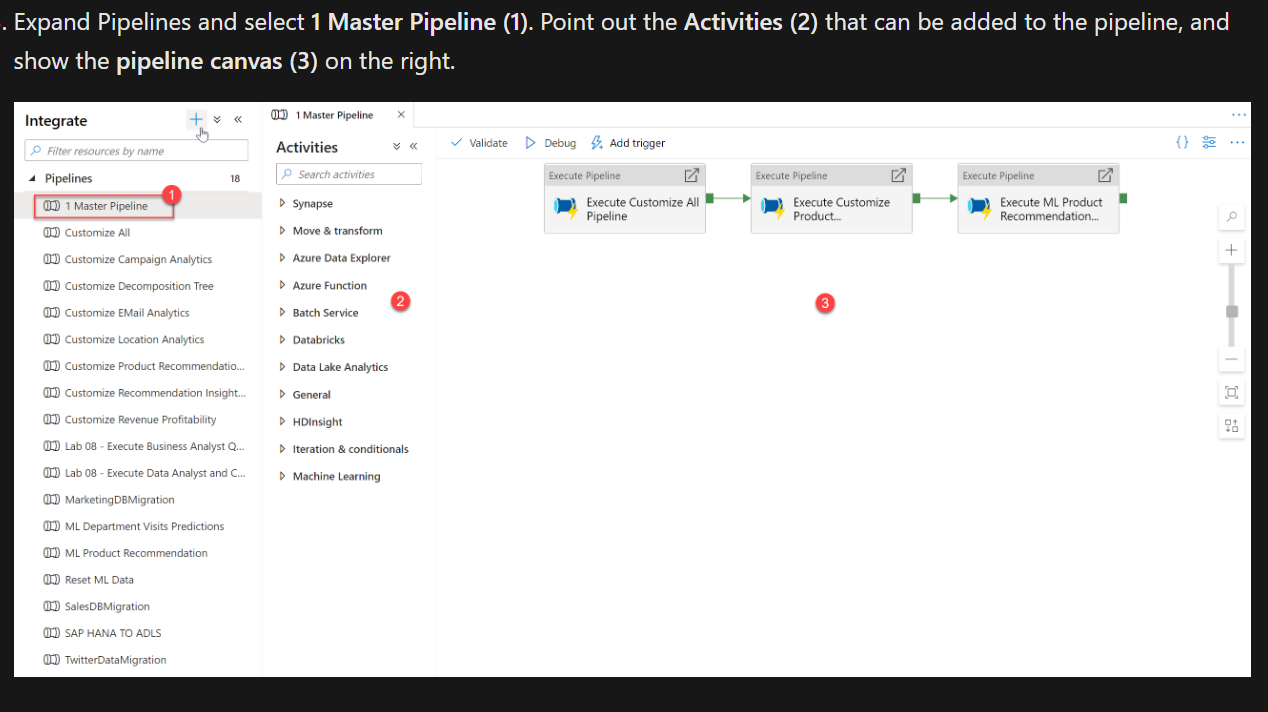The image size is (1268, 712).
Task: Open Customize Decomposition Tree pipeline
Action: 139,286
